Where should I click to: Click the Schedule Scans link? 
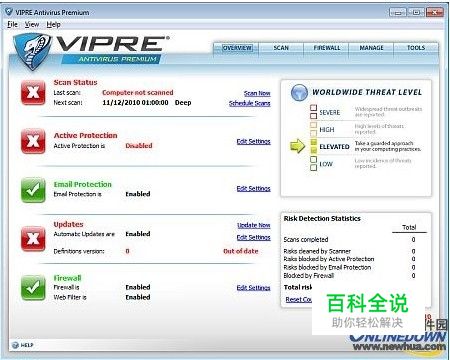point(250,103)
